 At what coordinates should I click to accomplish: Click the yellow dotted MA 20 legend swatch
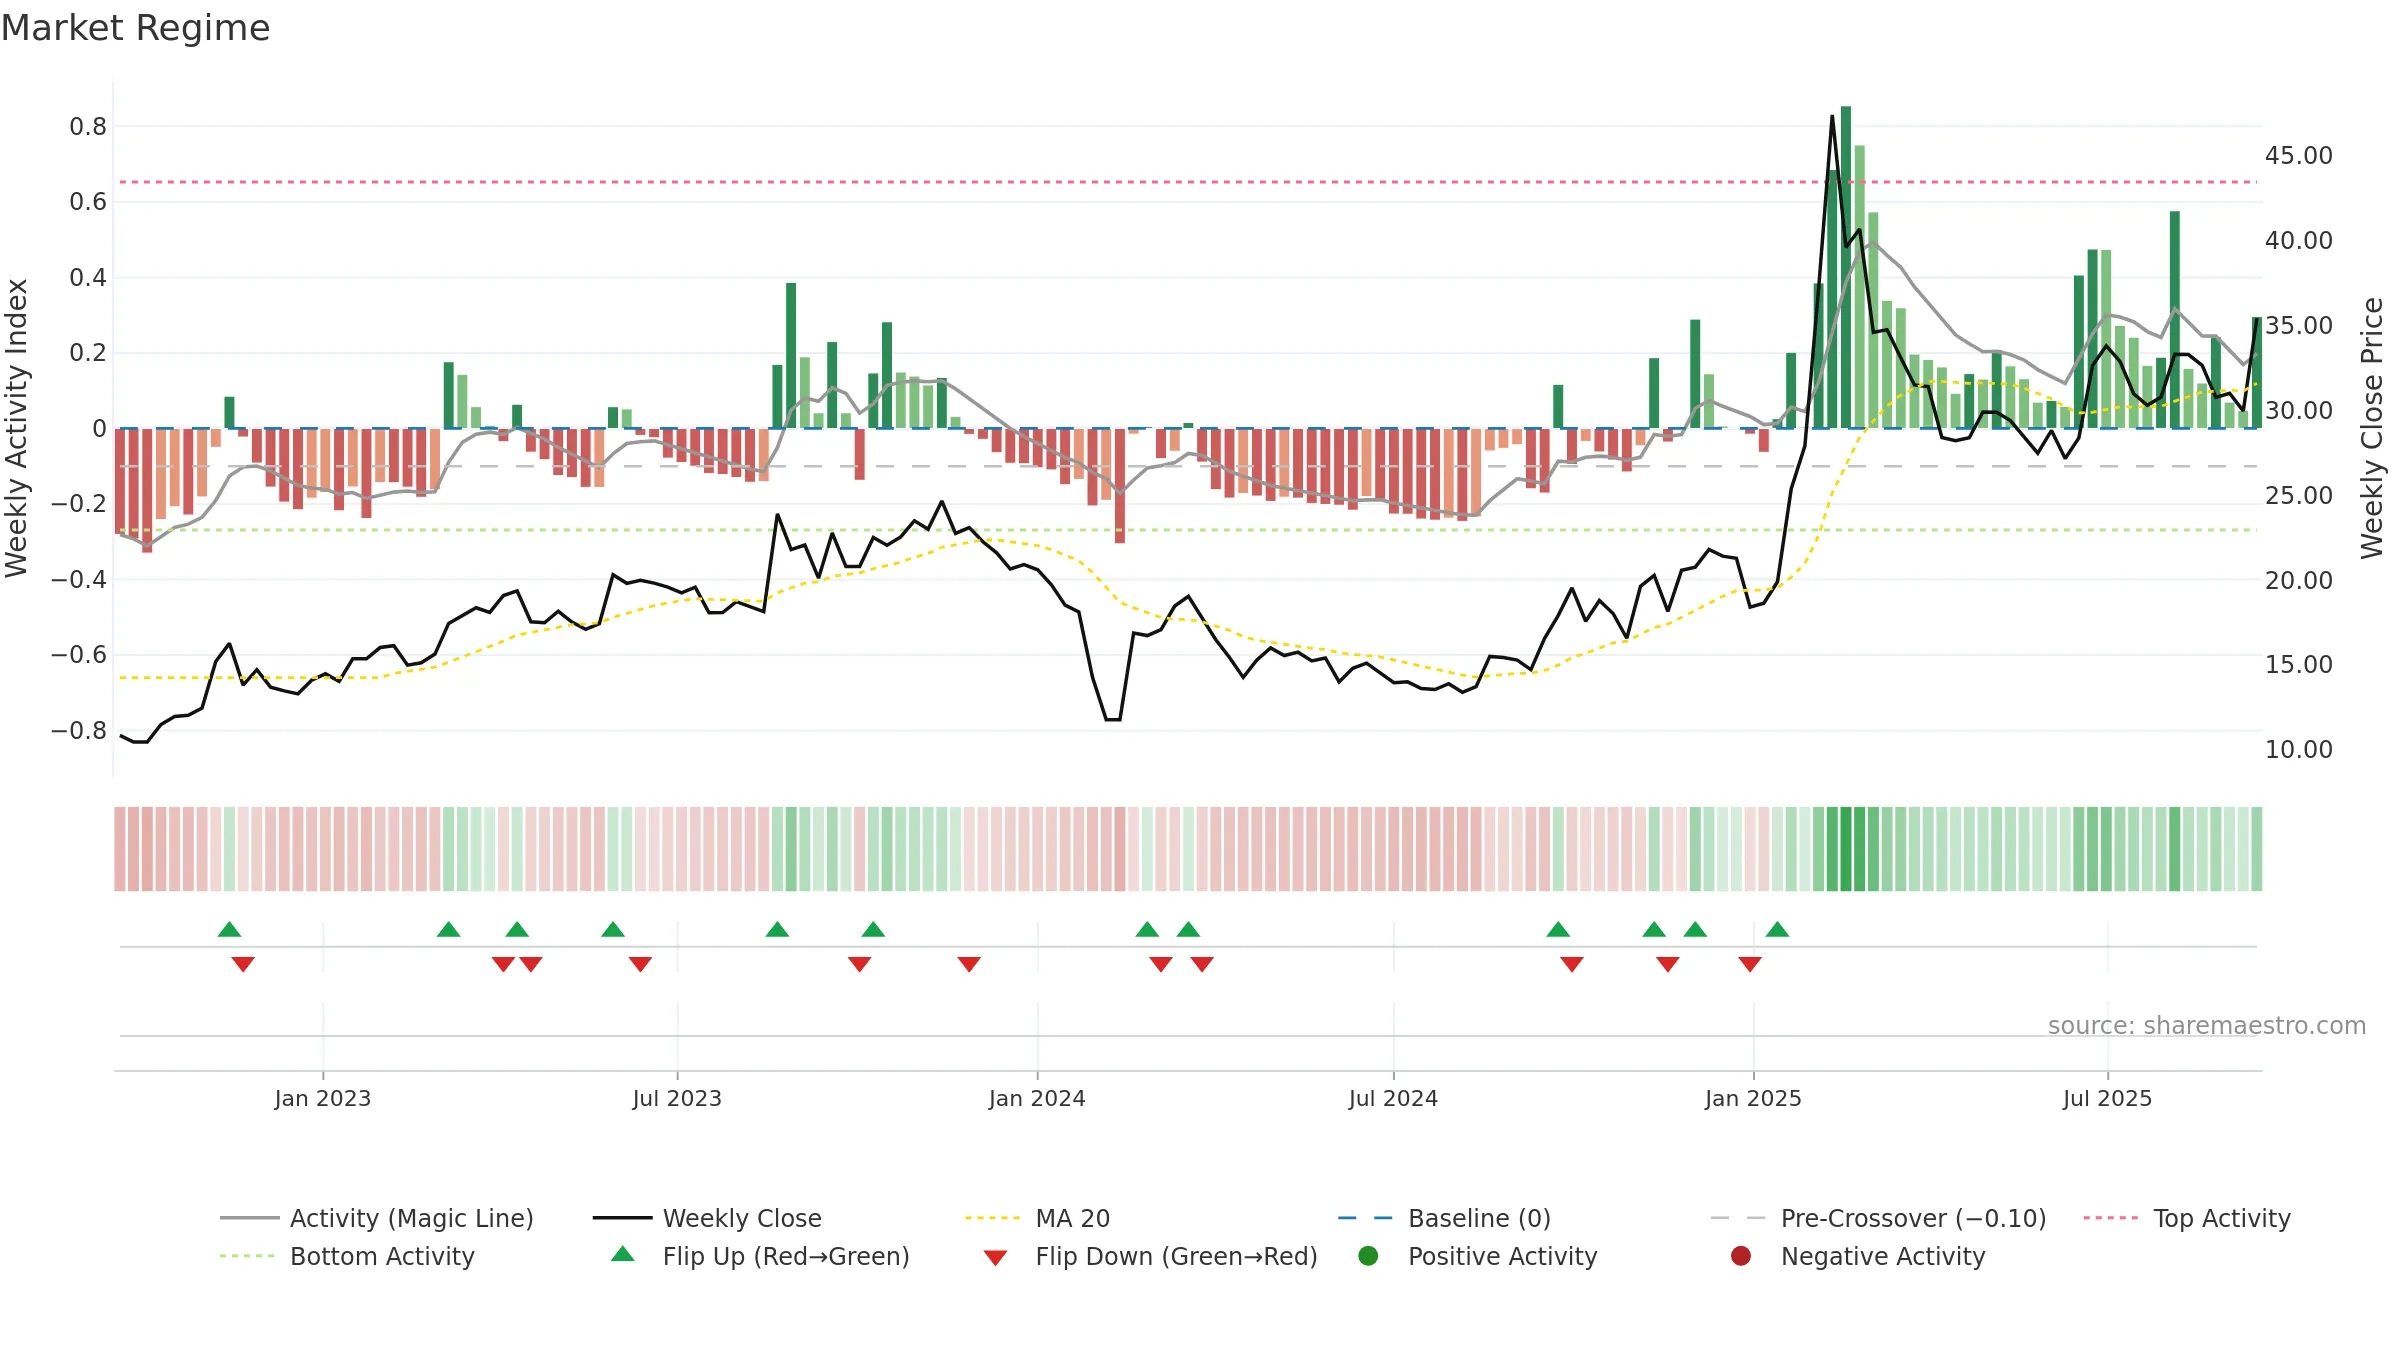994,1218
